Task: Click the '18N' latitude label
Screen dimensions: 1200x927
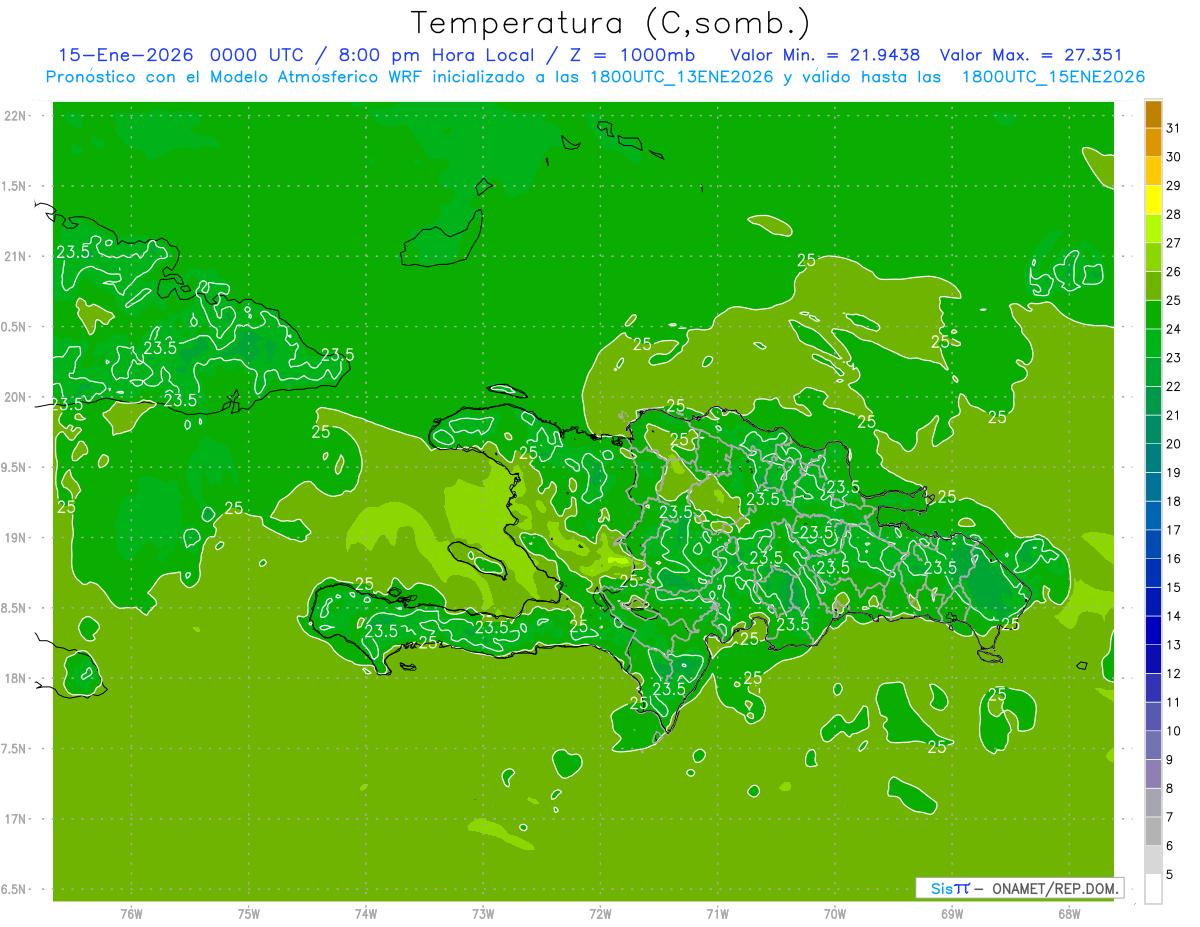Action: click(16, 678)
